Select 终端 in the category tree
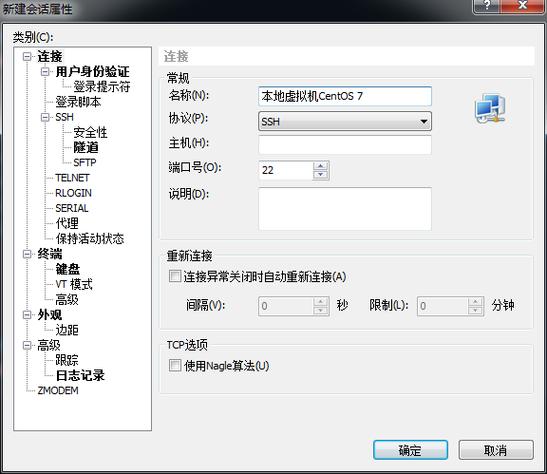 pos(50,254)
